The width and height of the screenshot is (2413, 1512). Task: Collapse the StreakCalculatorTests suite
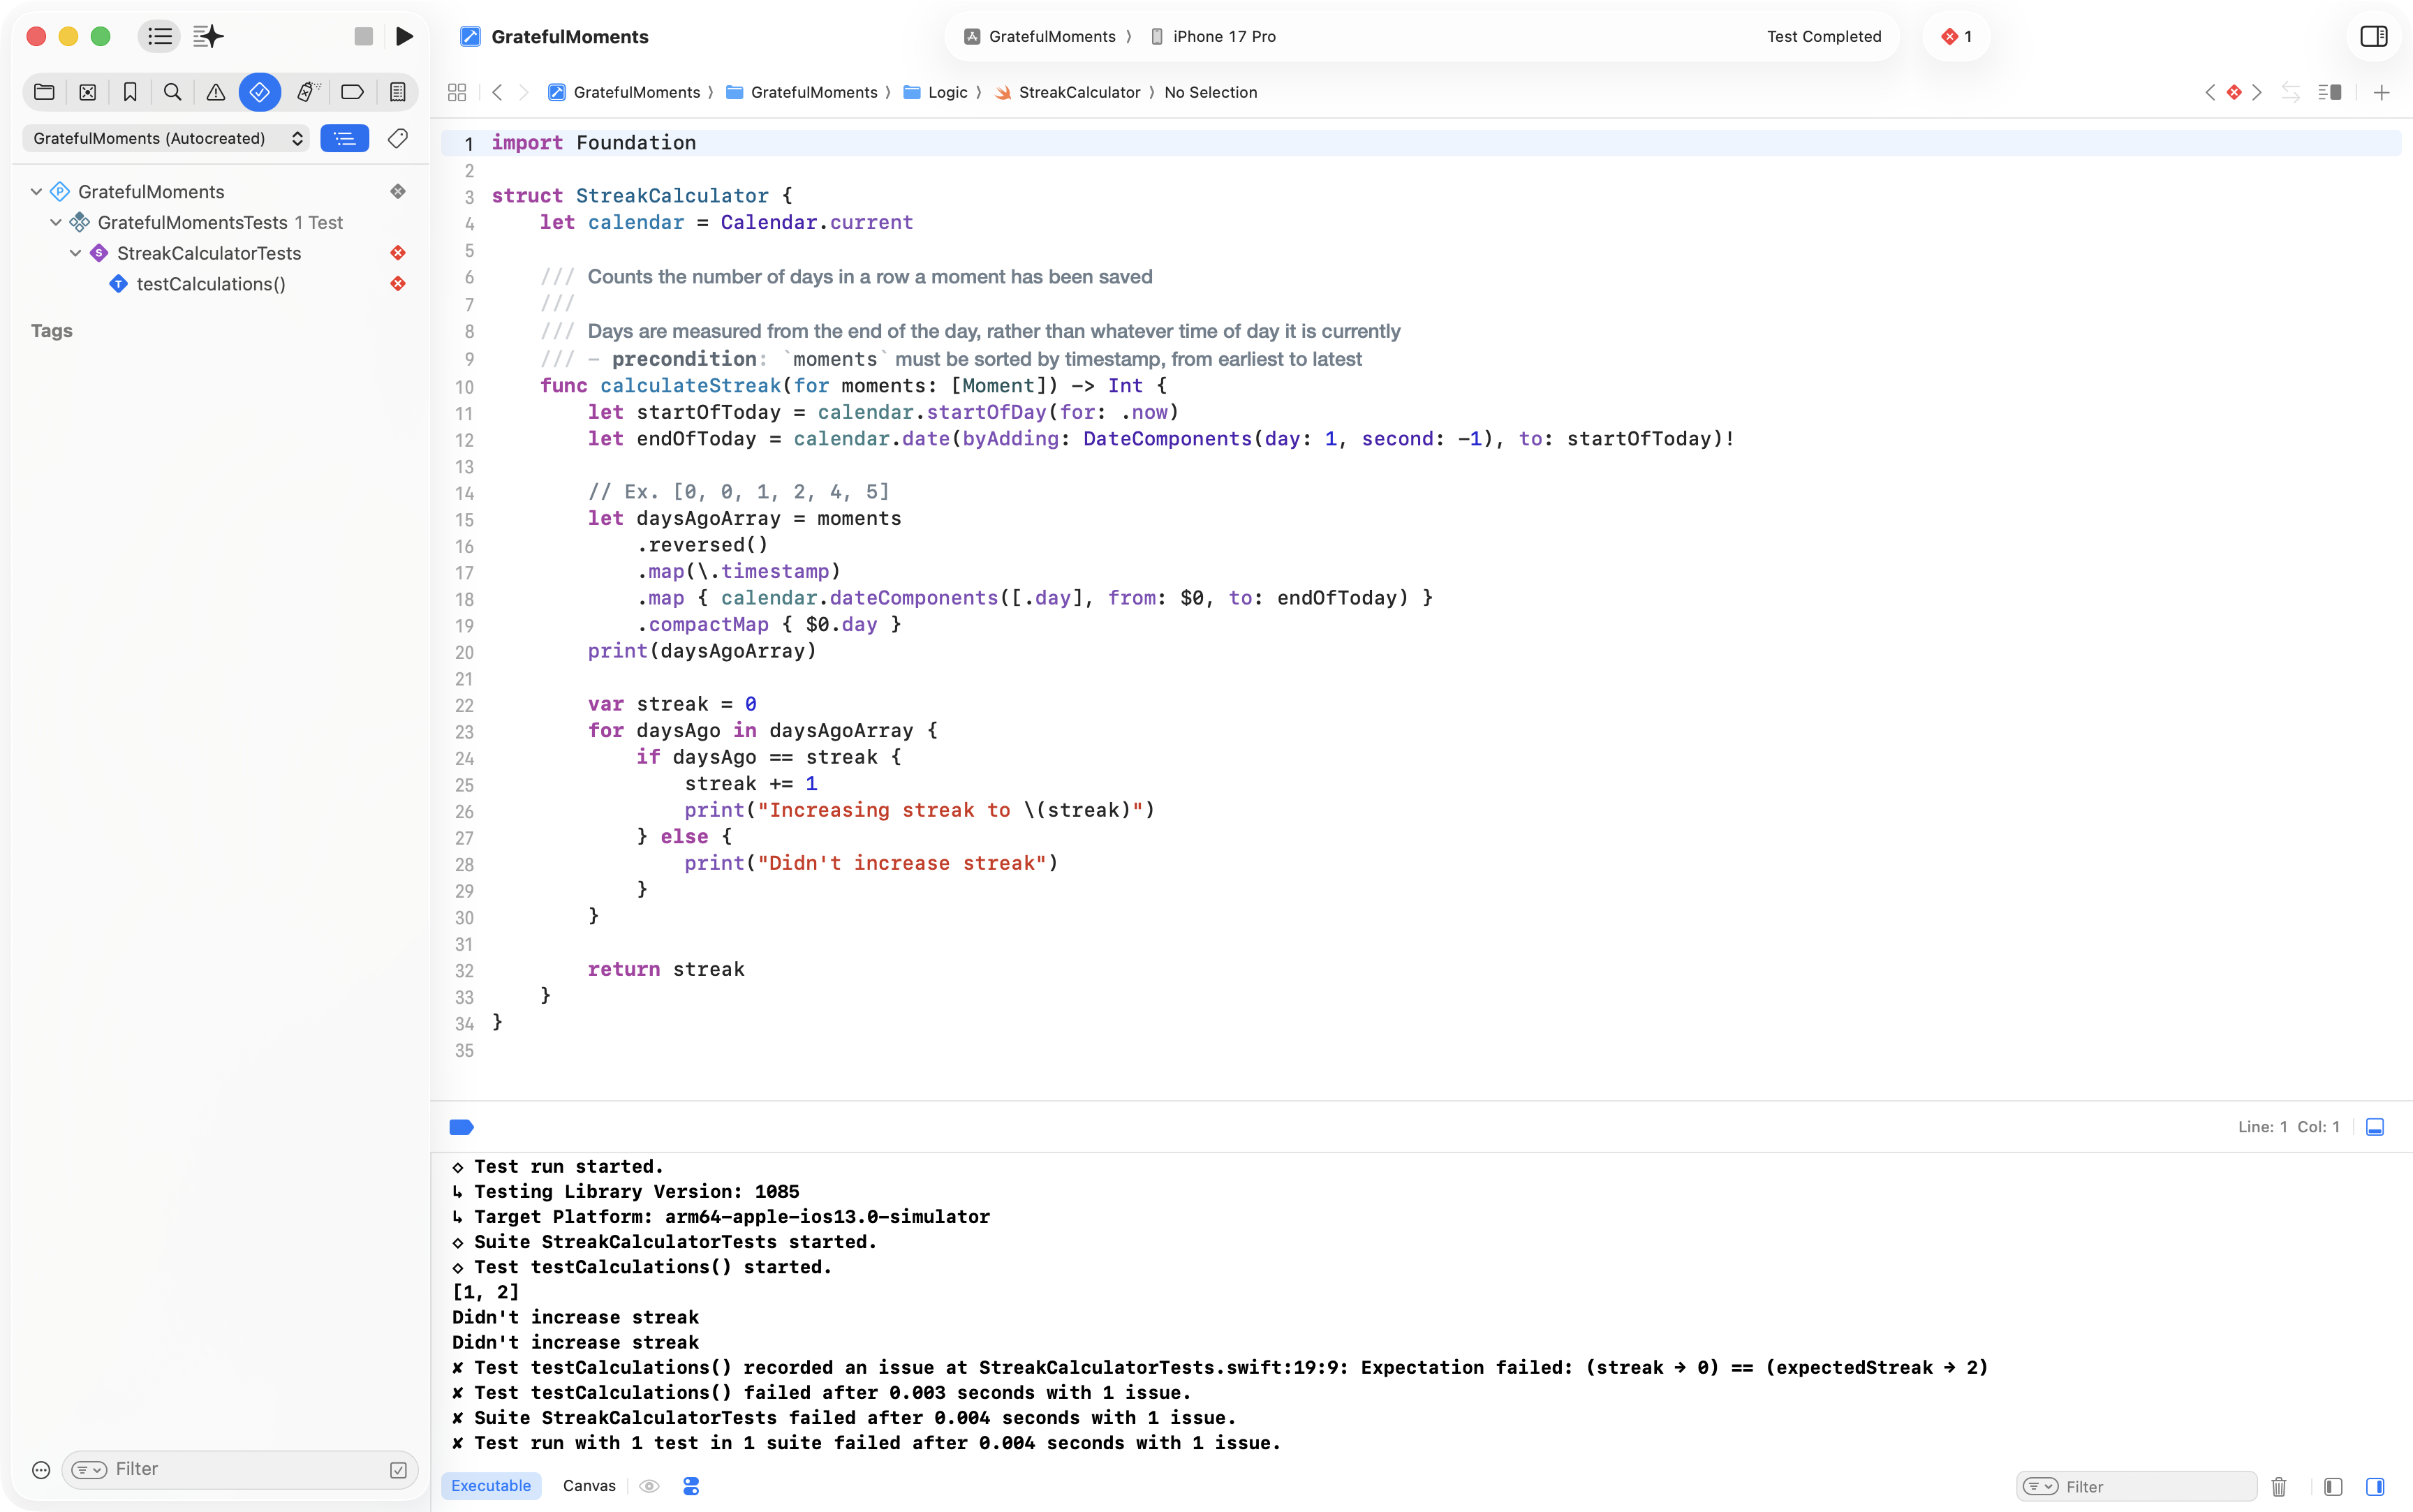click(76, 253)
